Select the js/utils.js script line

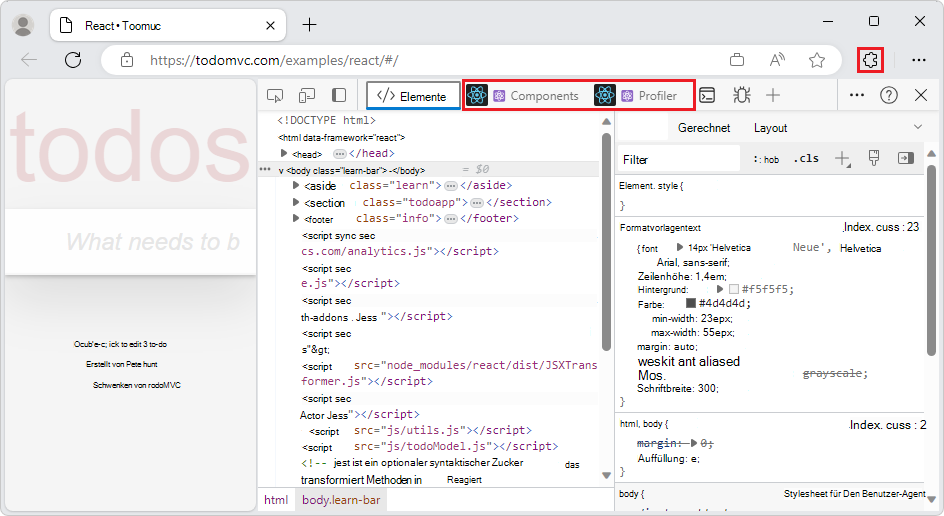coord(420,431)
